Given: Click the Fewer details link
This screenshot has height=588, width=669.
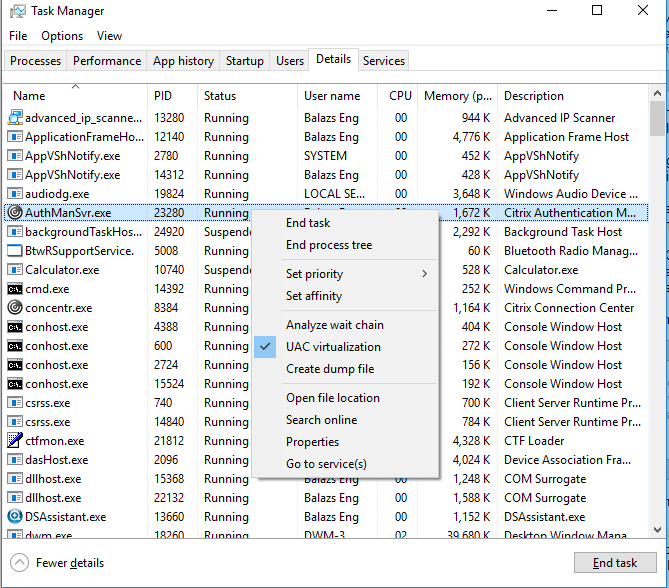Looking at the screenshot, I should click(x=70, y=563).
